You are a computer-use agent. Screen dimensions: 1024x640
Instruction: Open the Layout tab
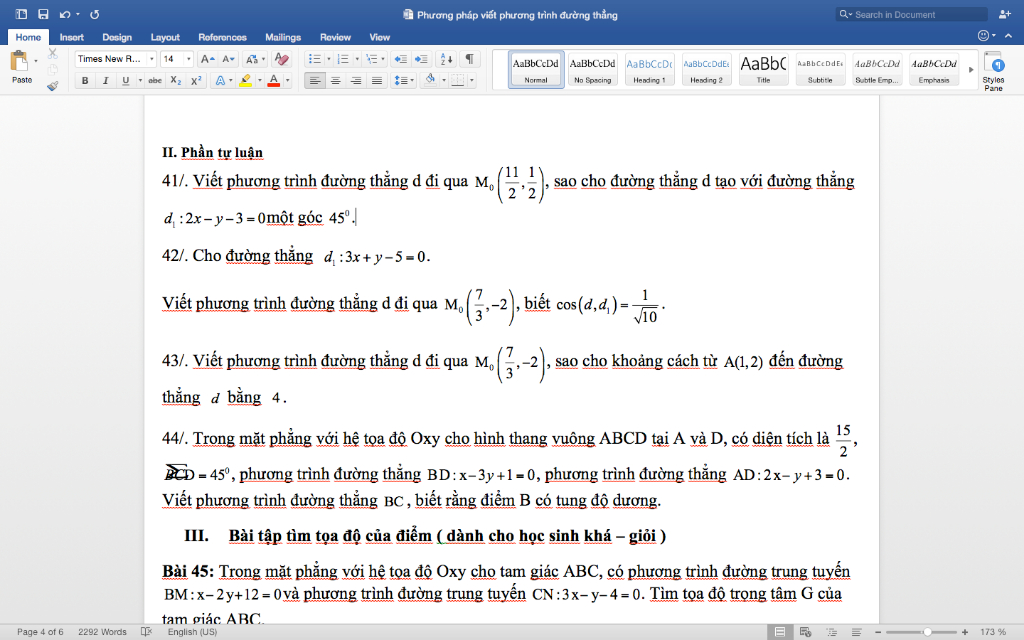pyautogui.click(x=165, y=37)
